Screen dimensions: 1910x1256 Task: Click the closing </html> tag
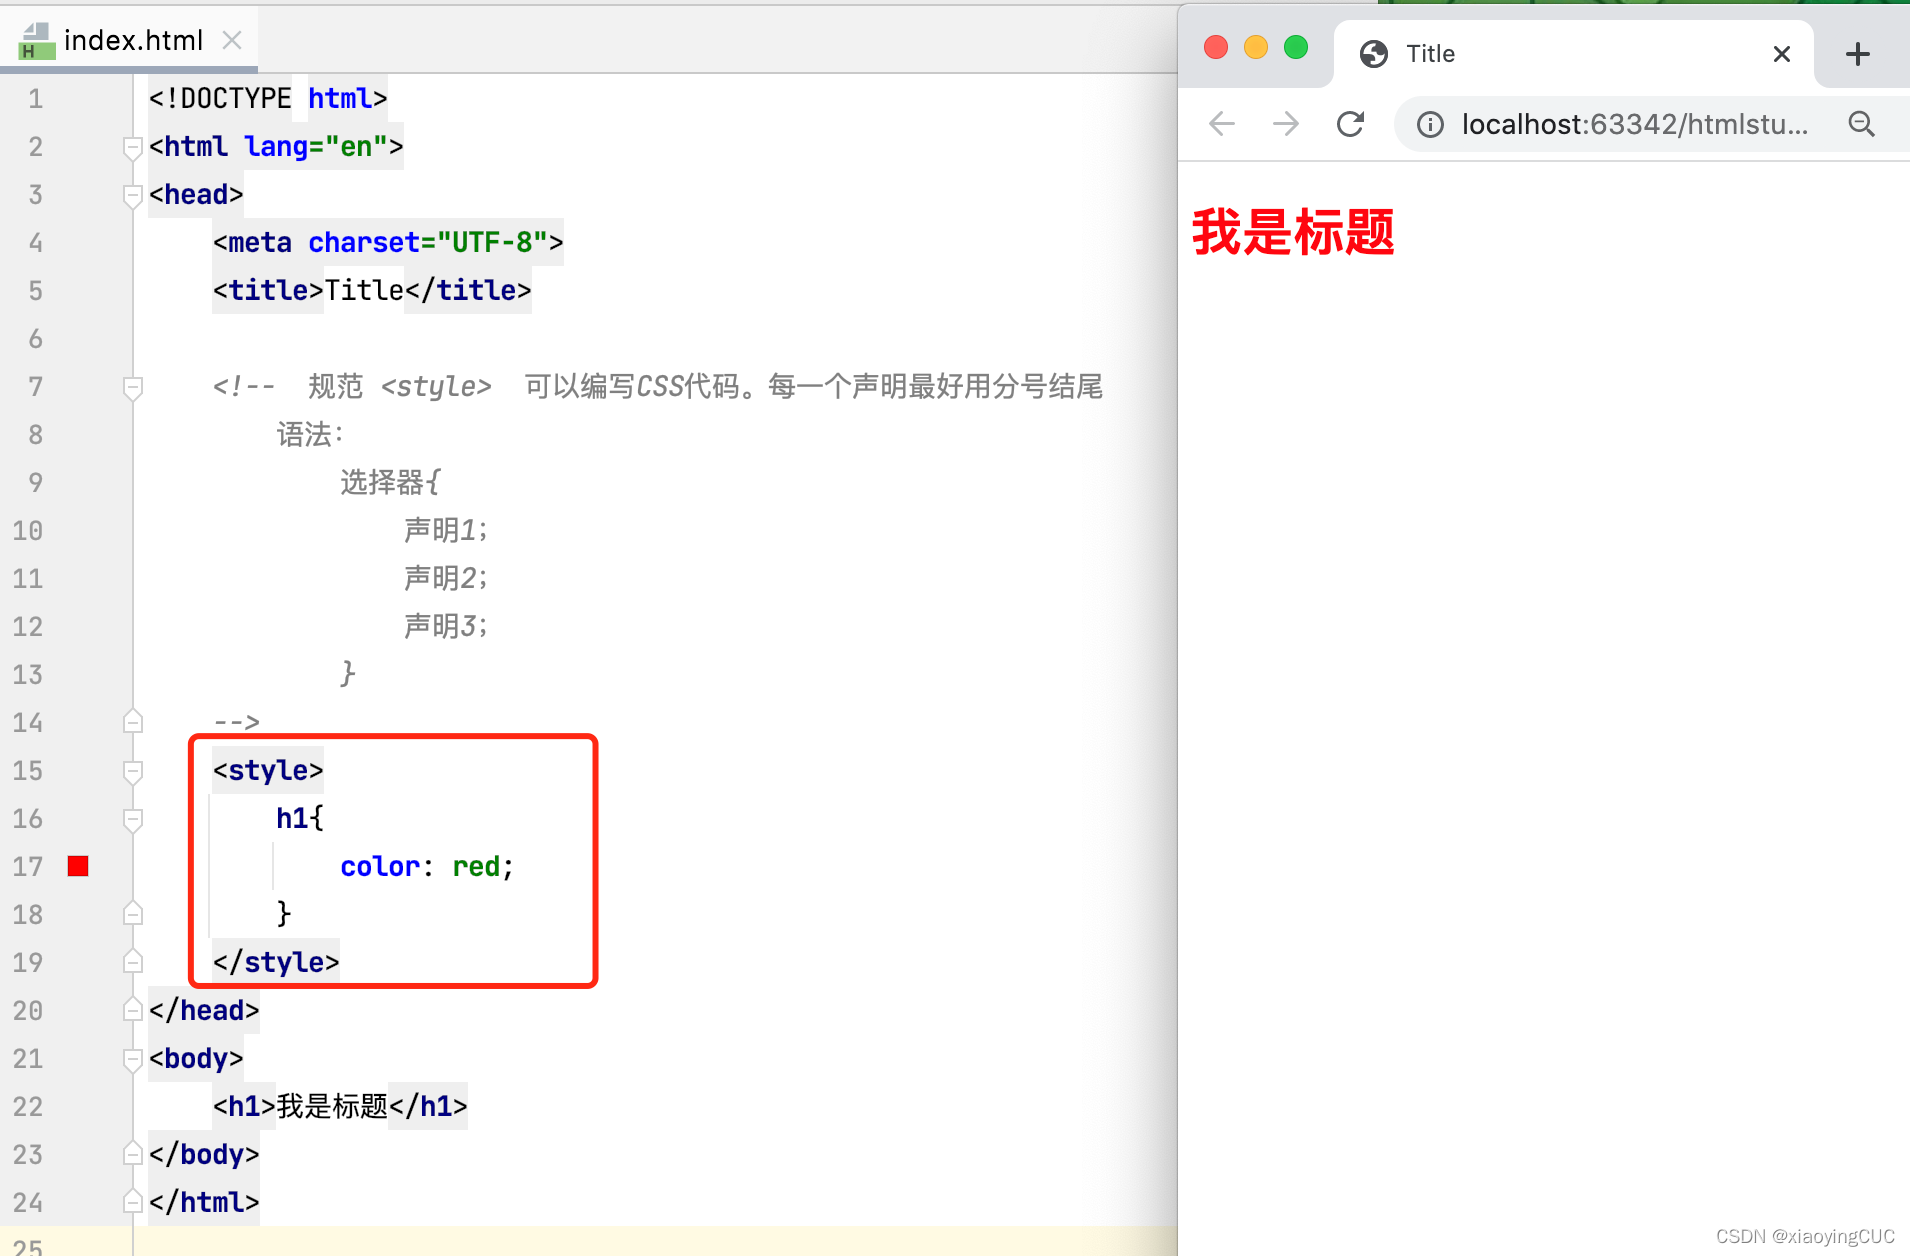[x=204, y=1202]
